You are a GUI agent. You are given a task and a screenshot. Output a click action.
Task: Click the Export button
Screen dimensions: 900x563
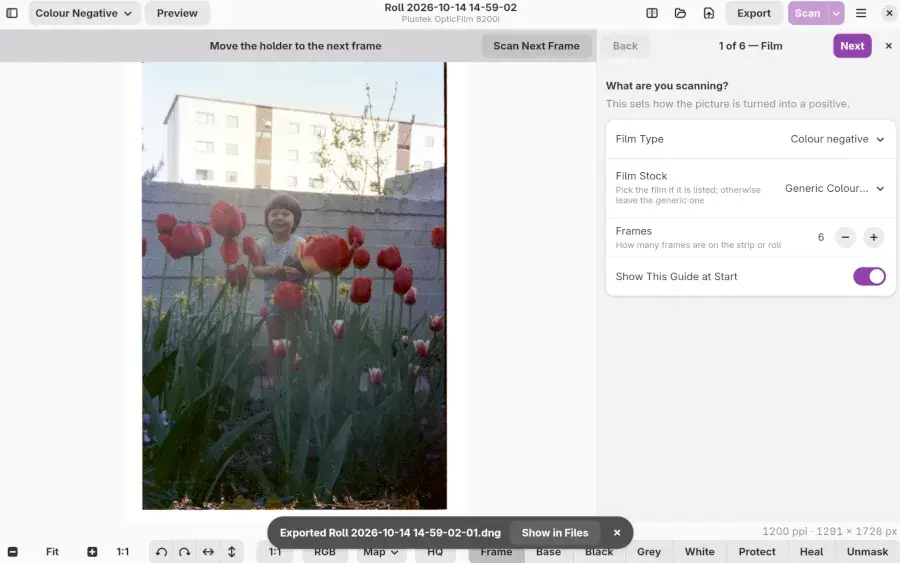tap(754, 13)
